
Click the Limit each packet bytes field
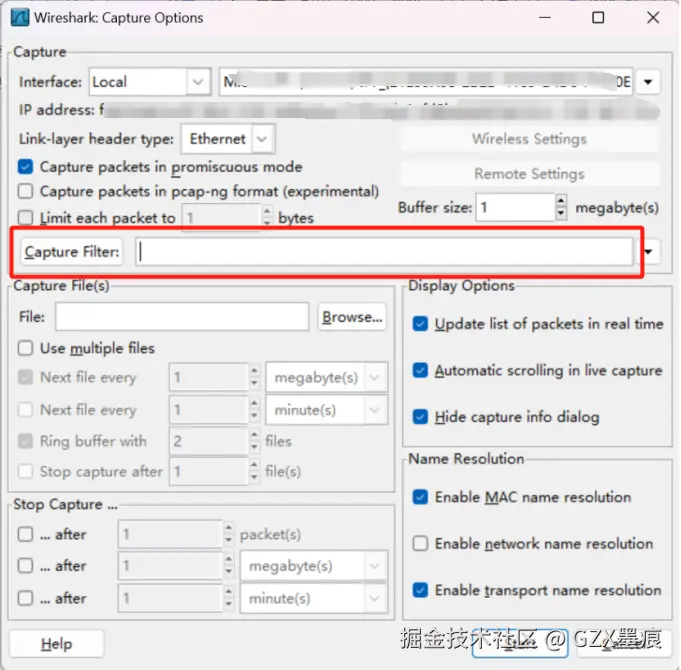coord(221,218)
